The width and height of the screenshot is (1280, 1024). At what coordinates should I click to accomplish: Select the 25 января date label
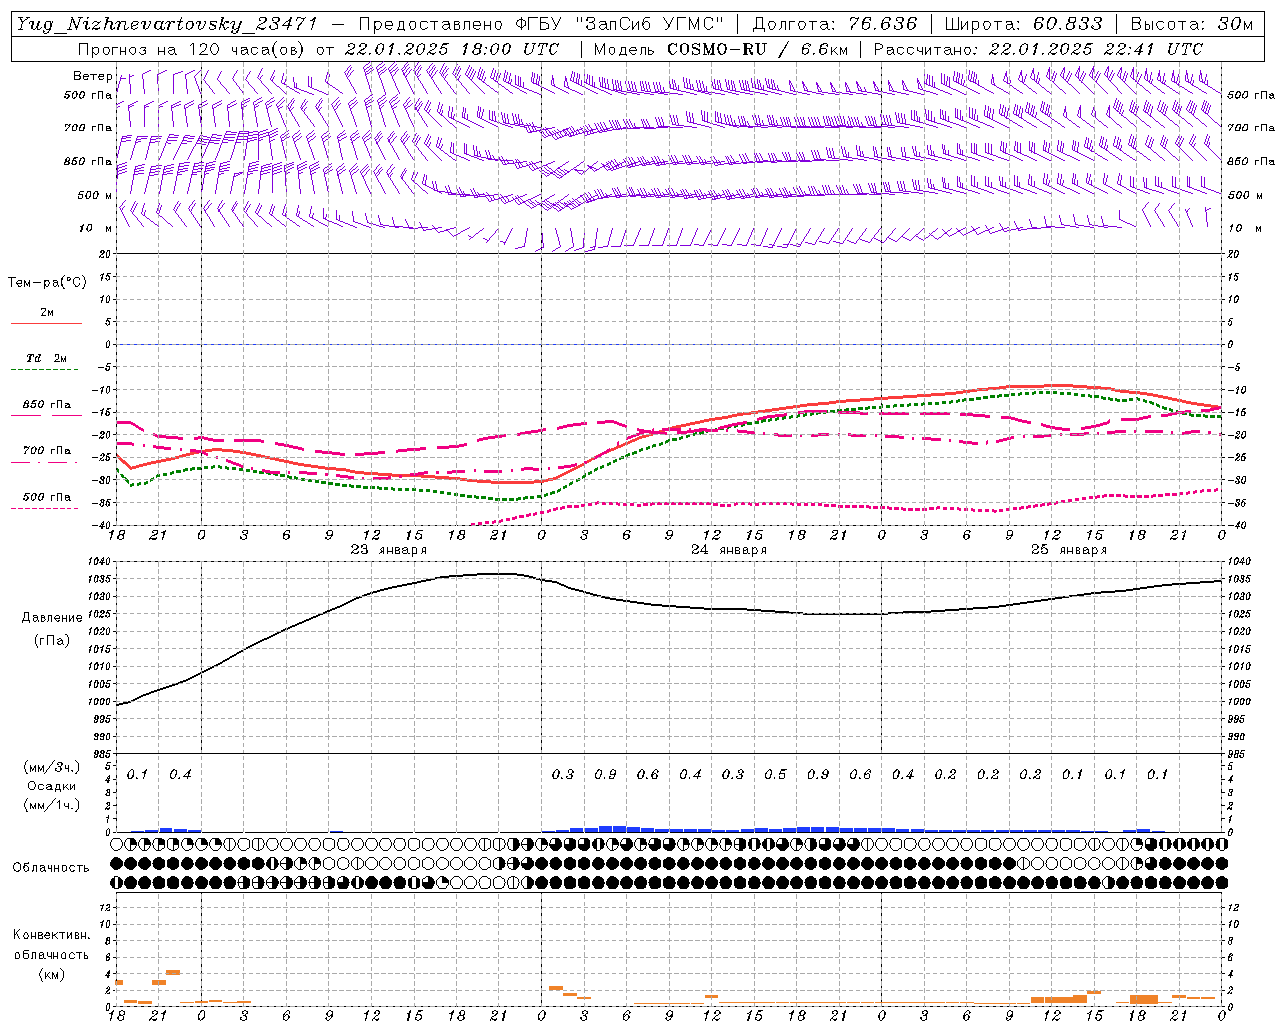tap(1068, 550)
